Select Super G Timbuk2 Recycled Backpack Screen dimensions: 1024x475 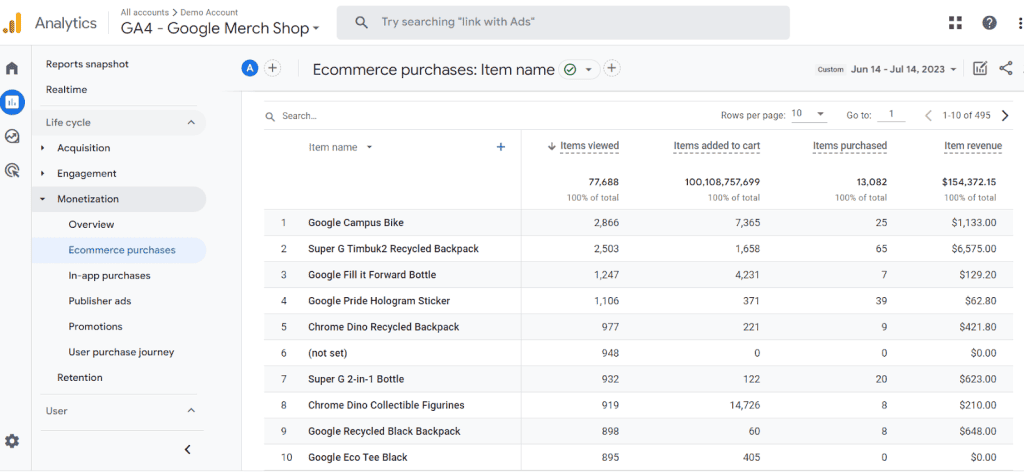393,249
